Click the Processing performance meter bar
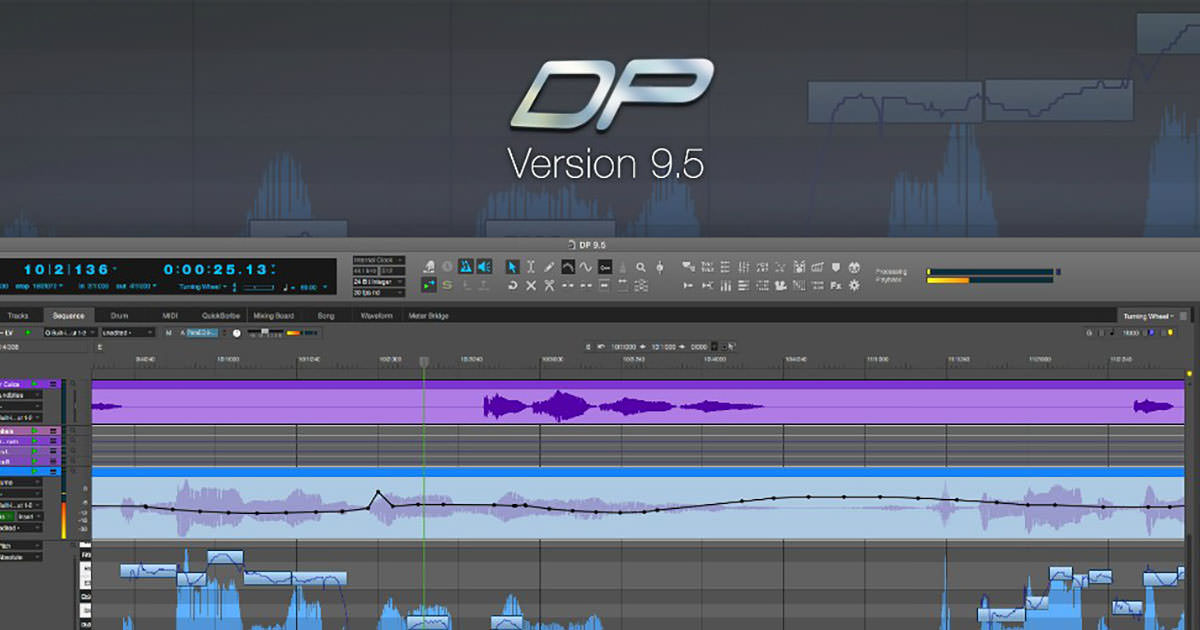 (x=990, y=271)
